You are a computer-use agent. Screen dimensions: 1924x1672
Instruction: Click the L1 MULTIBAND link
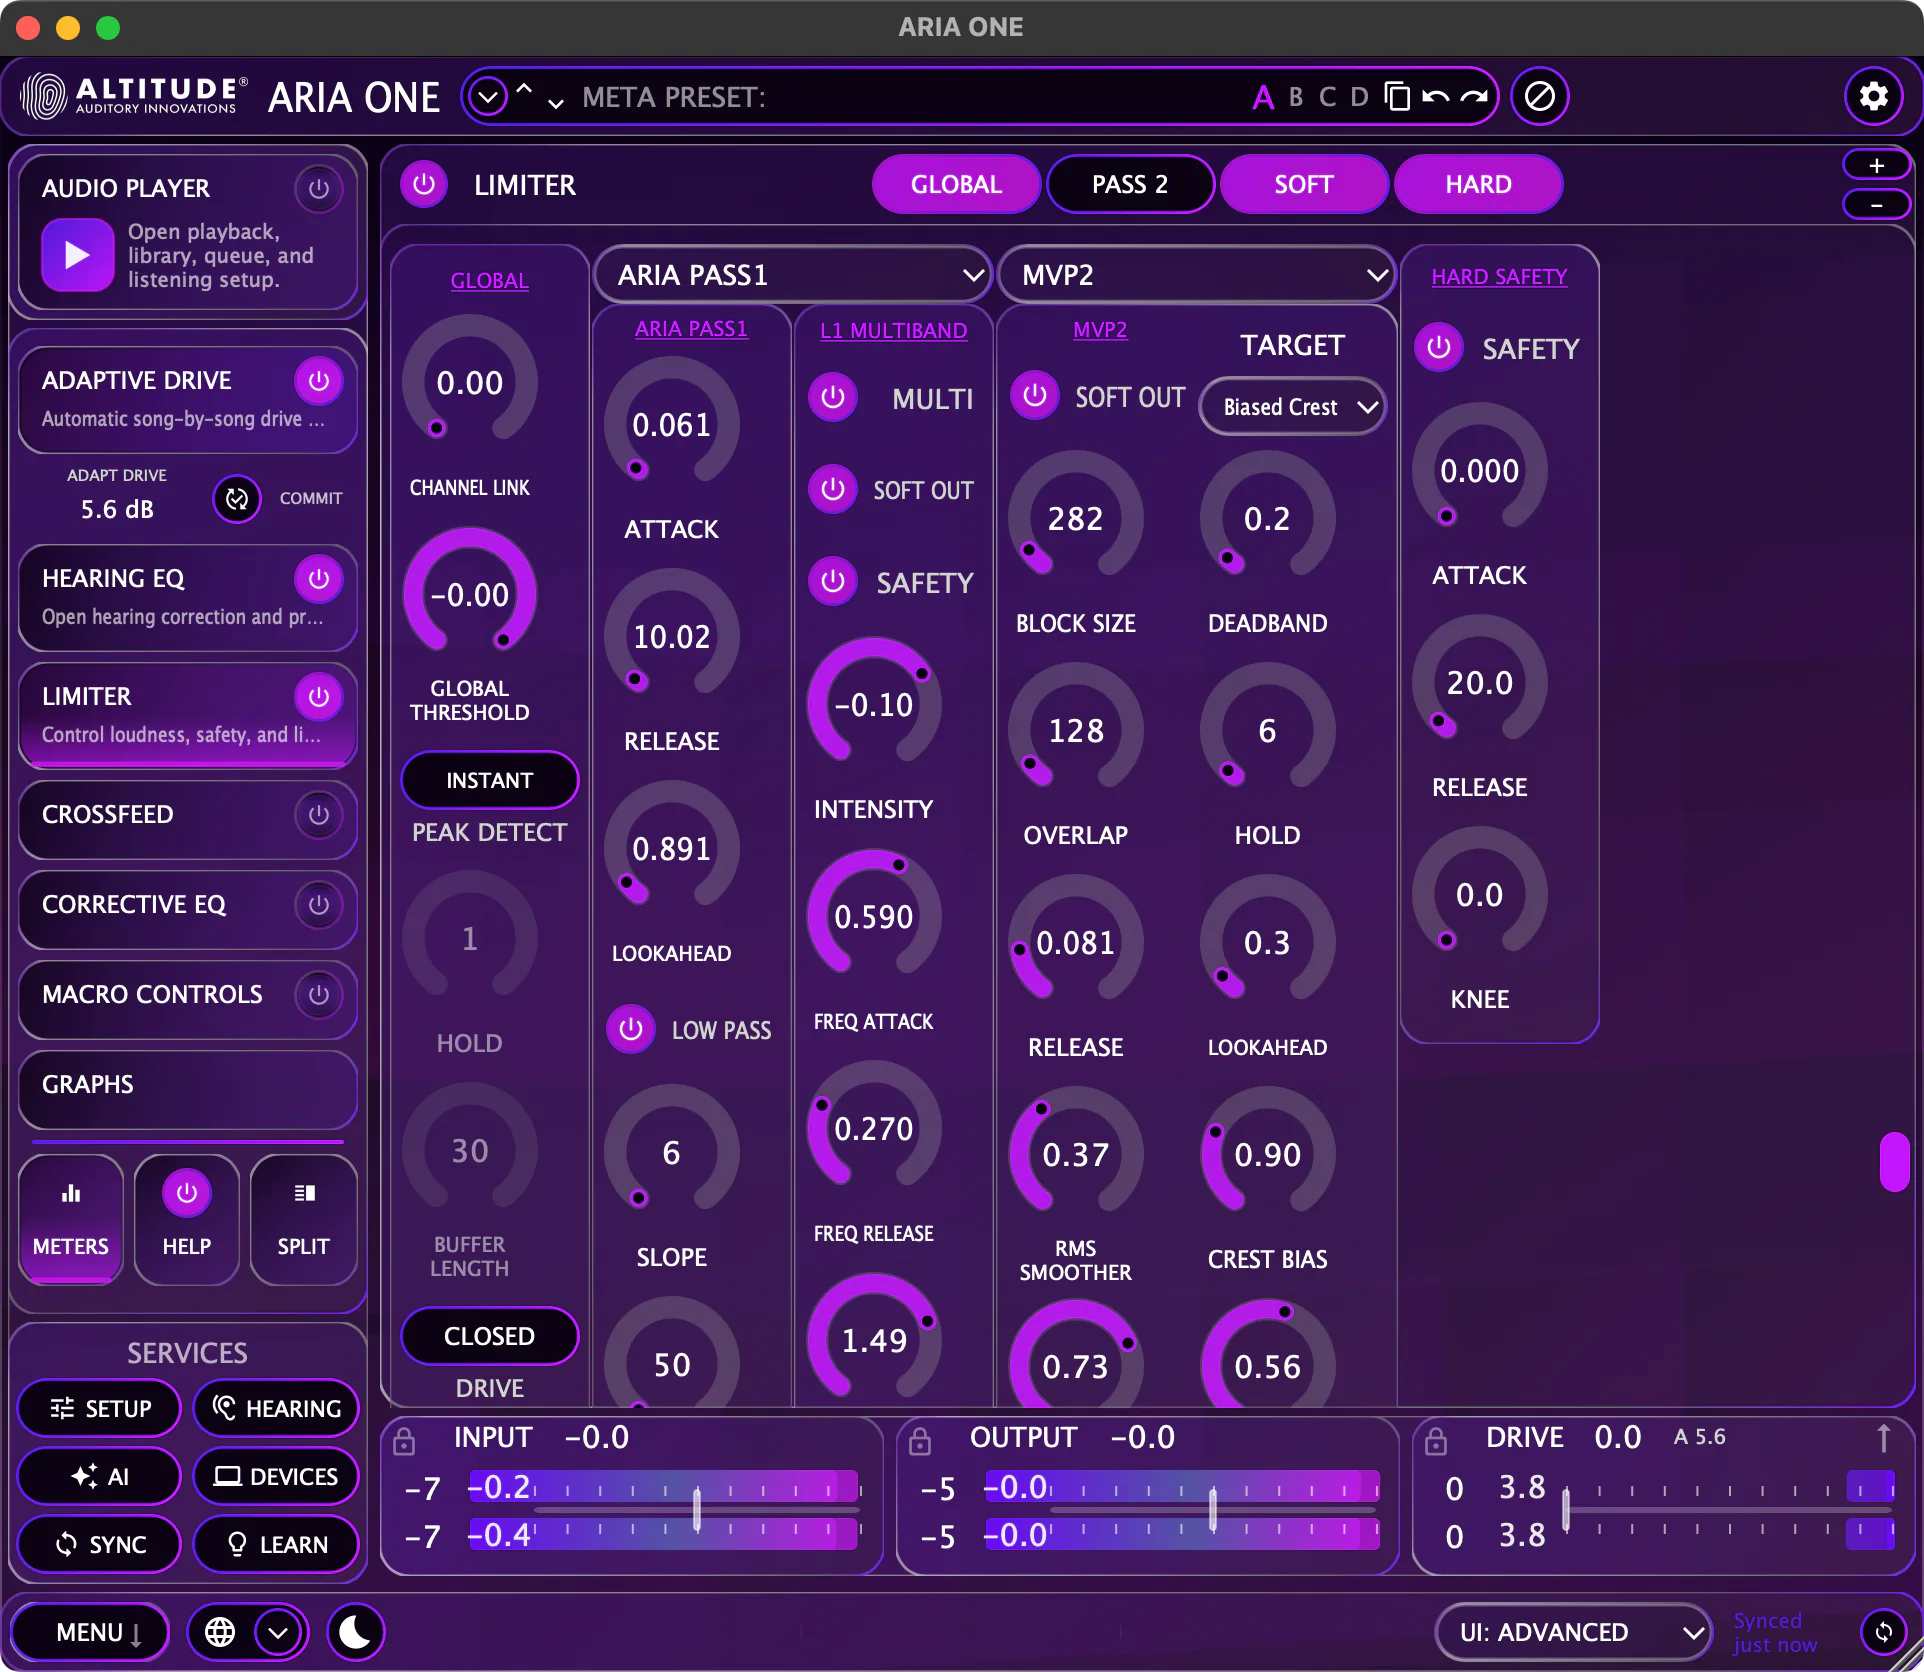coord(893,330)
